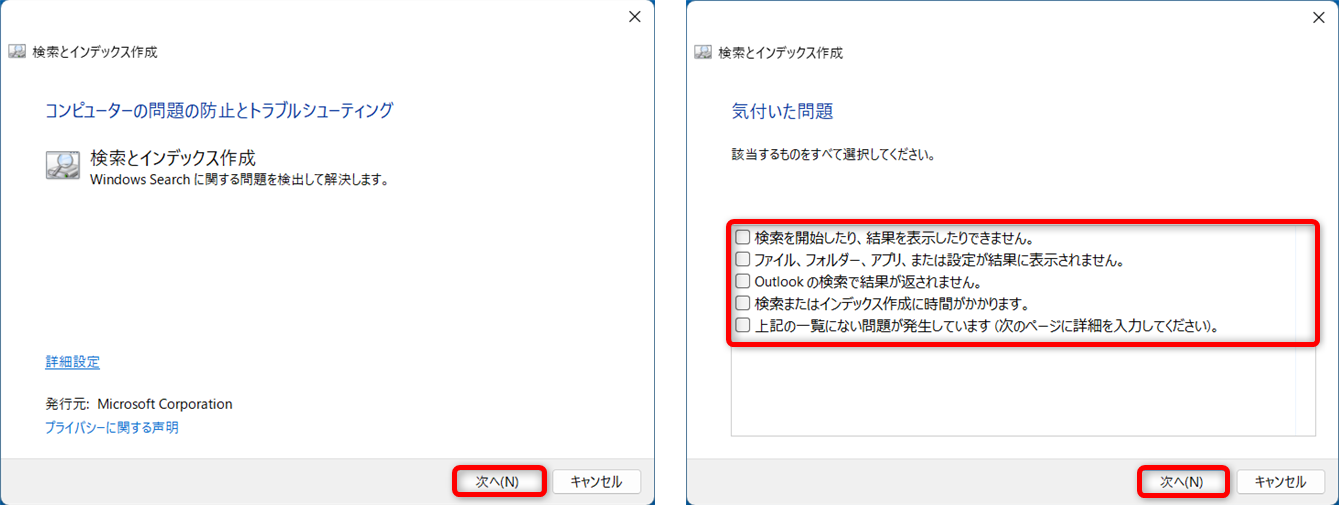Click the 気付いた問題 heading

click(782, 111)
